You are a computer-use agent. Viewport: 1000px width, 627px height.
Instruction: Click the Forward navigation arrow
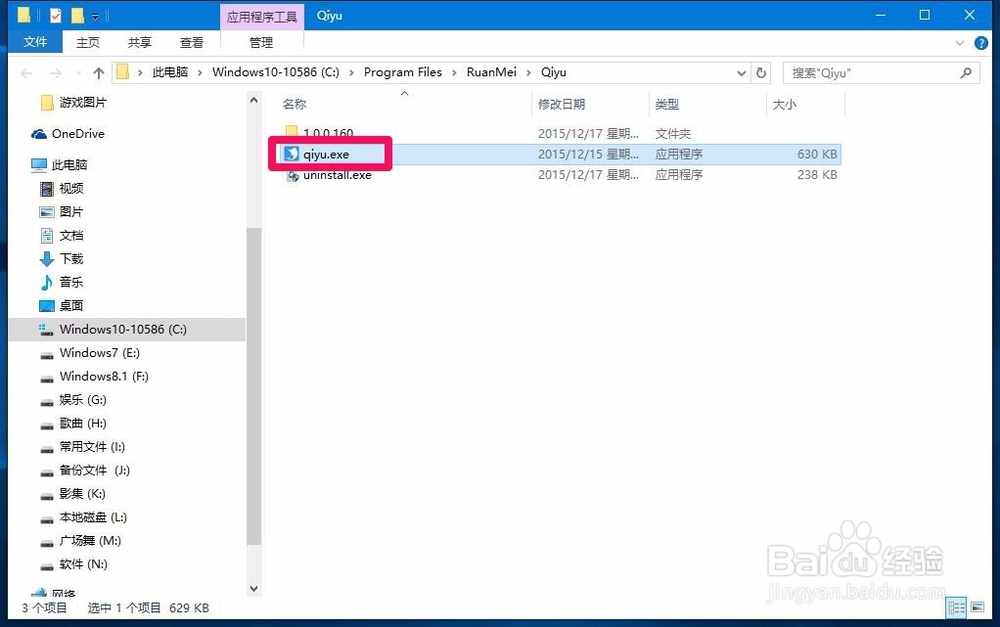pyautogui.click(x=55, y=73)
